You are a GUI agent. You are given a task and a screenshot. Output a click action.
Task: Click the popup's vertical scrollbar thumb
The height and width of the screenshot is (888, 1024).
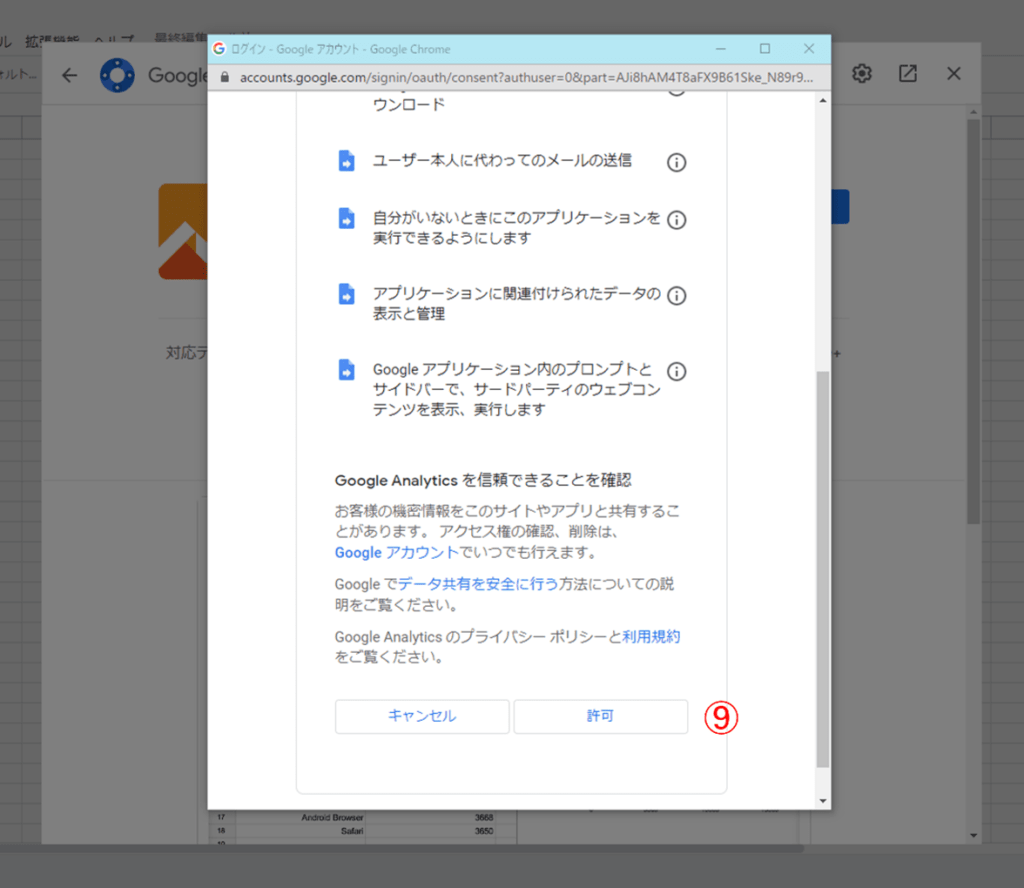tap(823, 570)
